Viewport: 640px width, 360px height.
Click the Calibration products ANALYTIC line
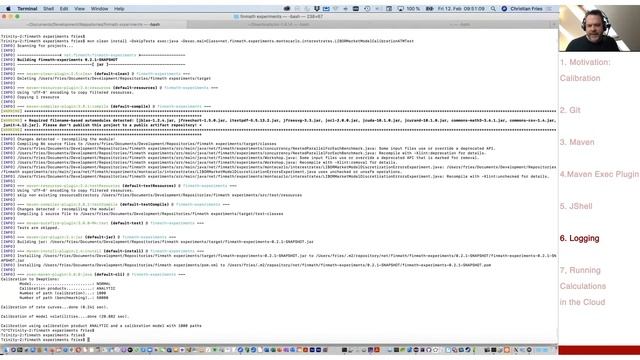pos(67,289)
